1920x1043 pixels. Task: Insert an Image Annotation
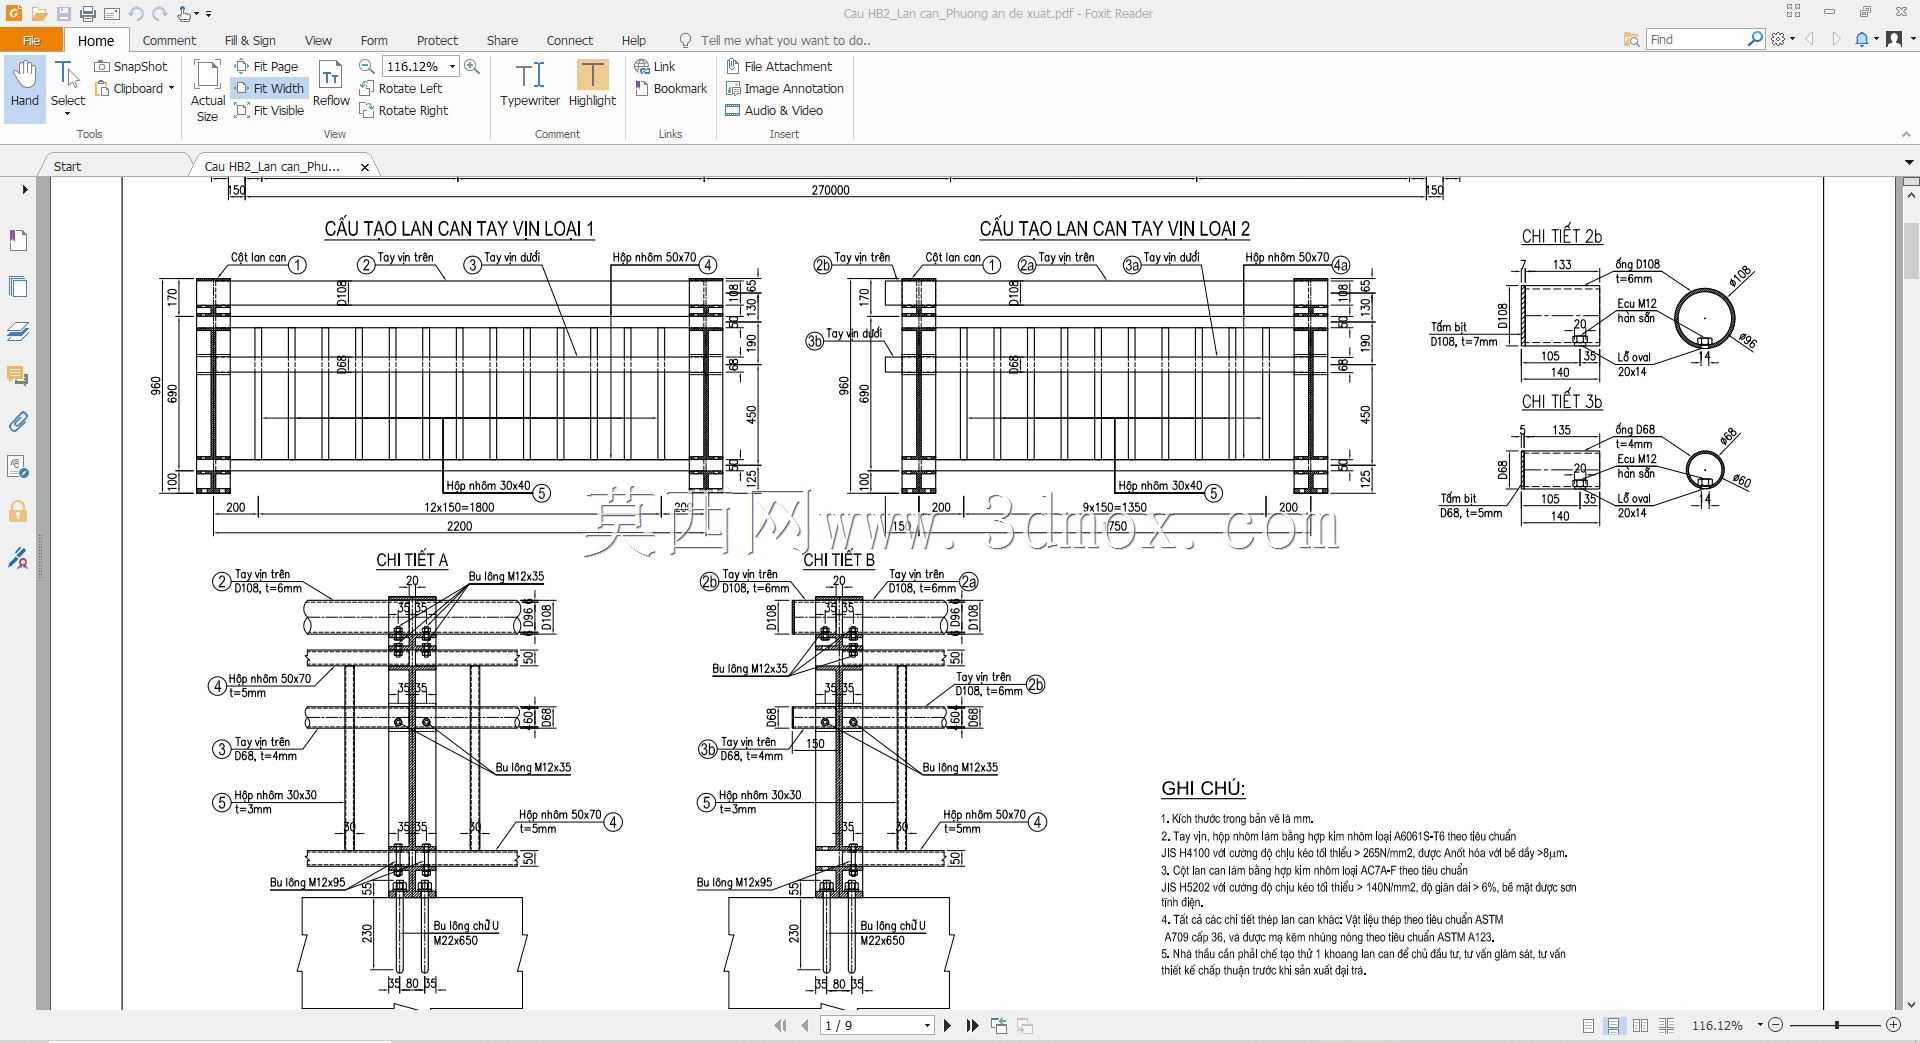point(785,88)
